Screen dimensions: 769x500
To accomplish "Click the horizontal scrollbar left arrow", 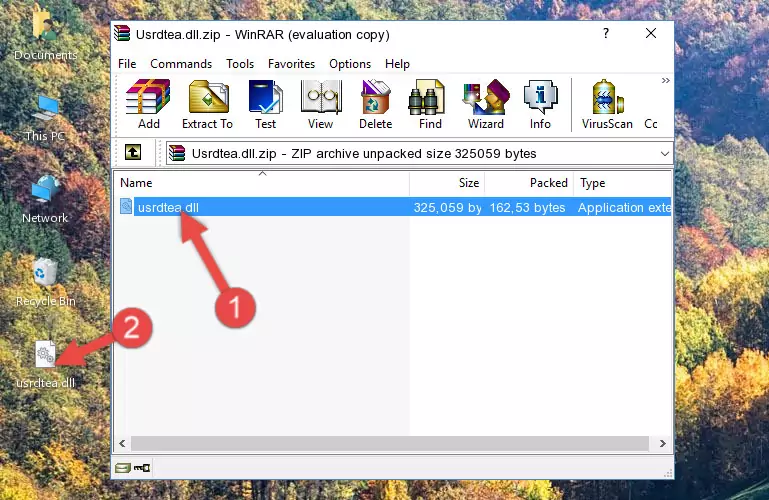I will pyautogui.click(x=122, y=443).
